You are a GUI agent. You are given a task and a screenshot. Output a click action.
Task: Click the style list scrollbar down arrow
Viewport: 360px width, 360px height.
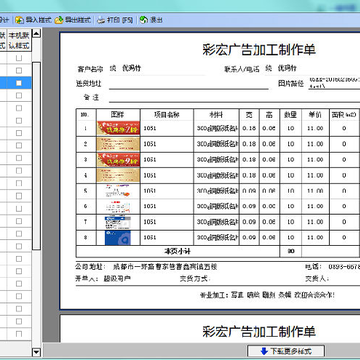click(x=36, y=352)
